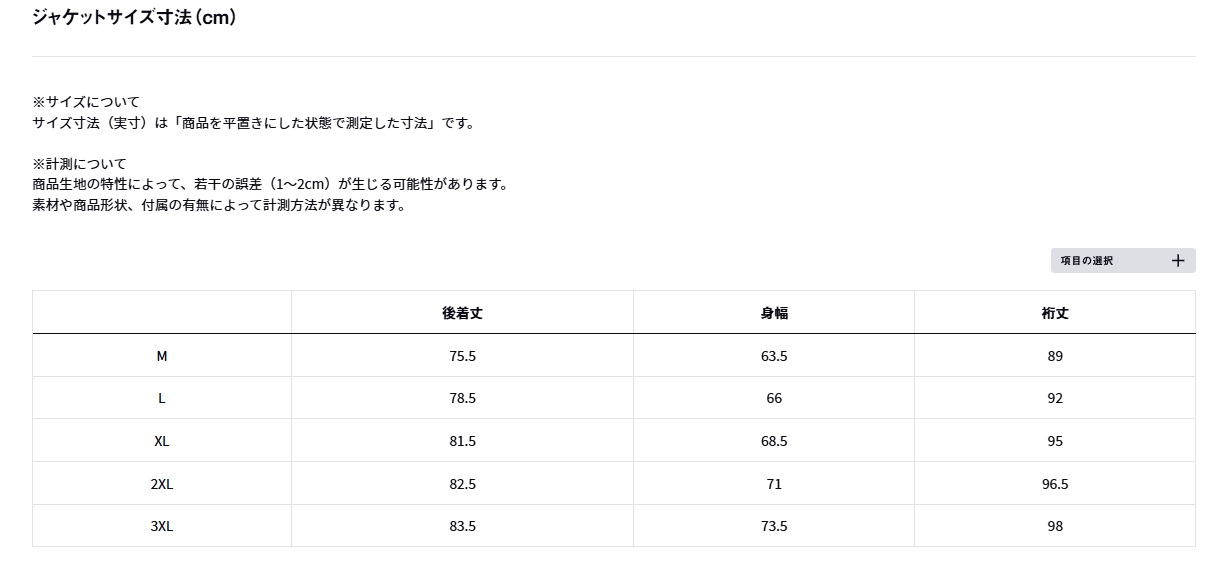The height and width of the screenshot is (564, 1226).
Task: Click the ジャケットサイズ寸法（cm） heading
Action: [134, 17]
